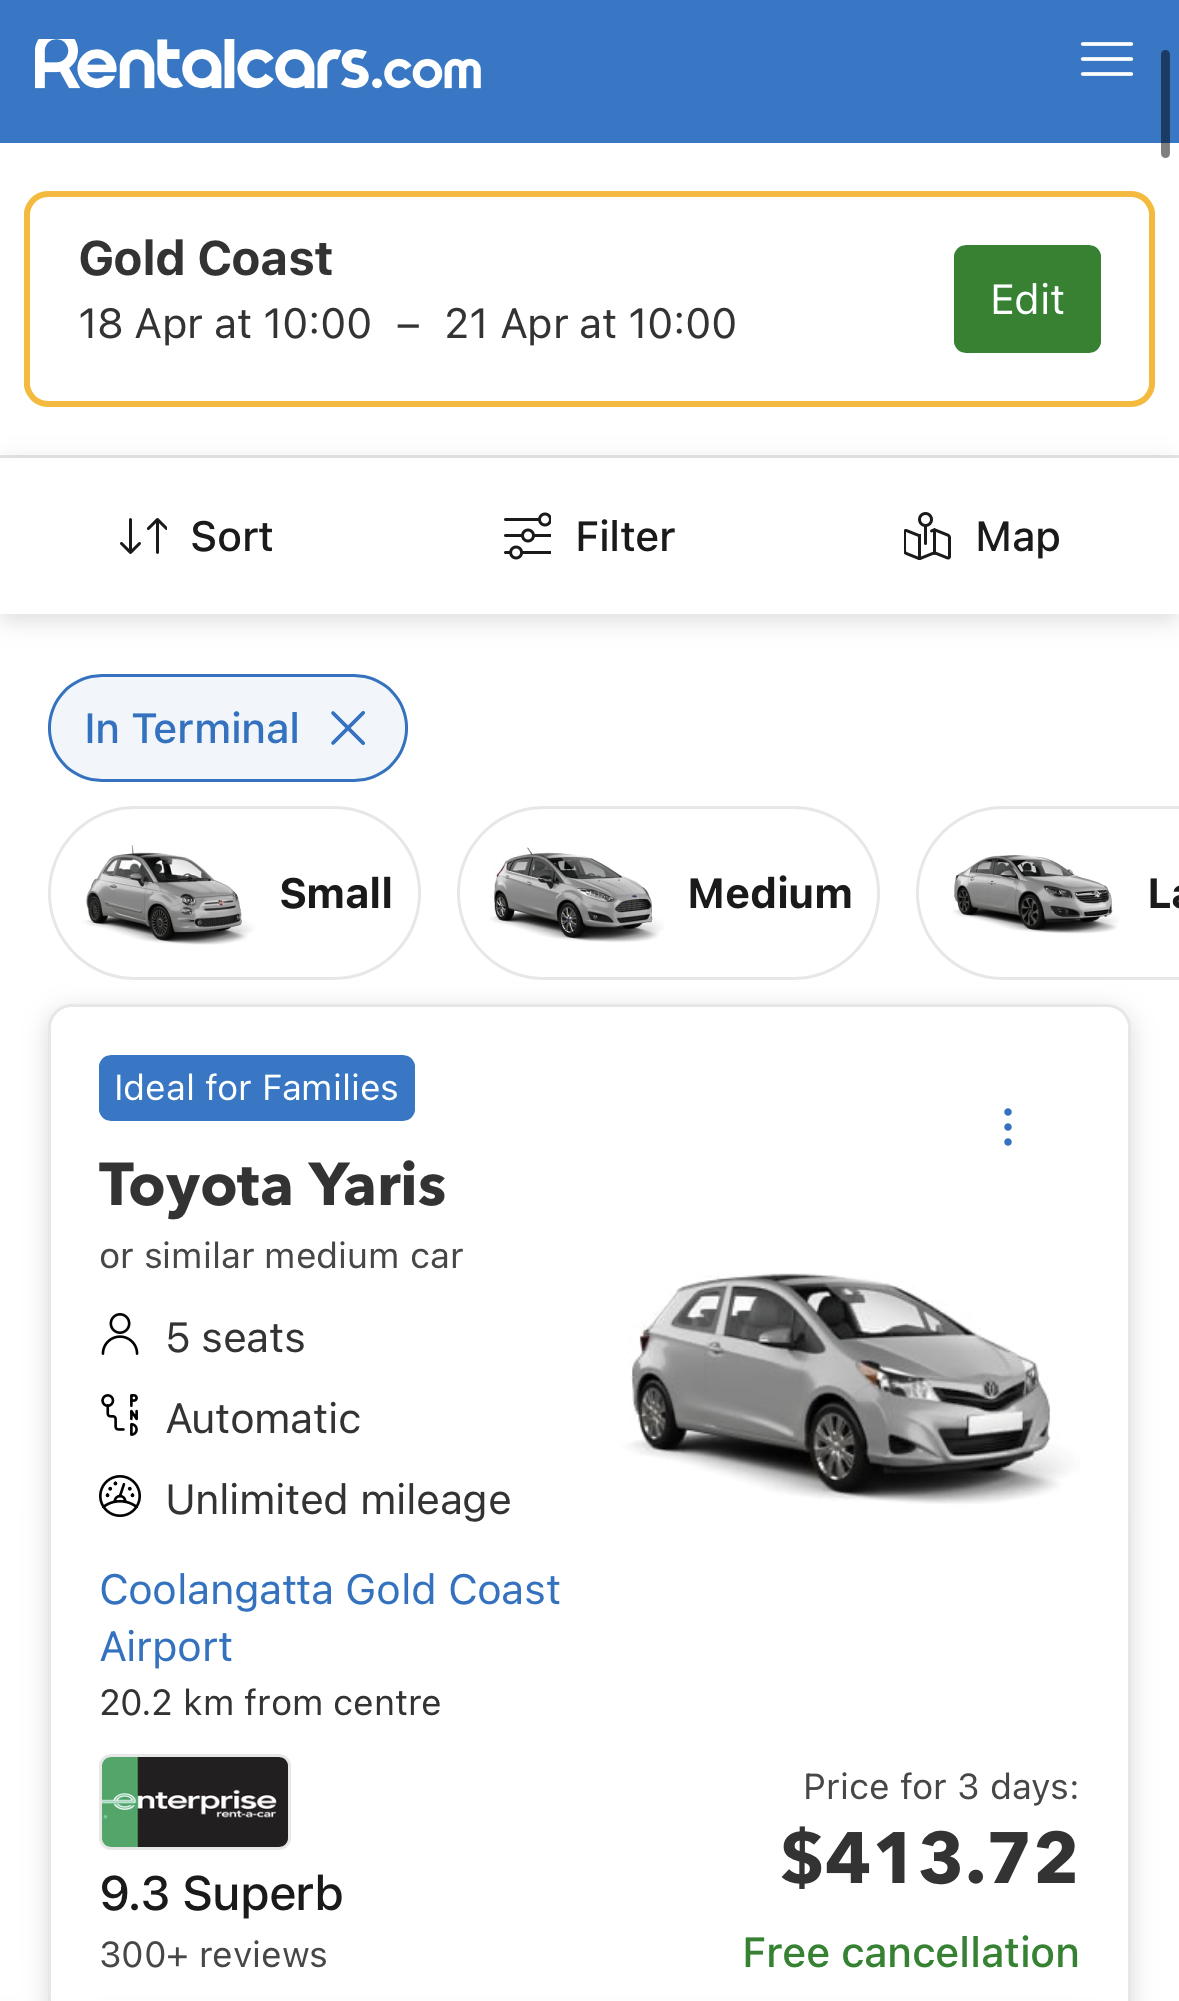Edit the Gold Coast search details
This screenshot has width=1179, height=2001.
(1027, 299)
